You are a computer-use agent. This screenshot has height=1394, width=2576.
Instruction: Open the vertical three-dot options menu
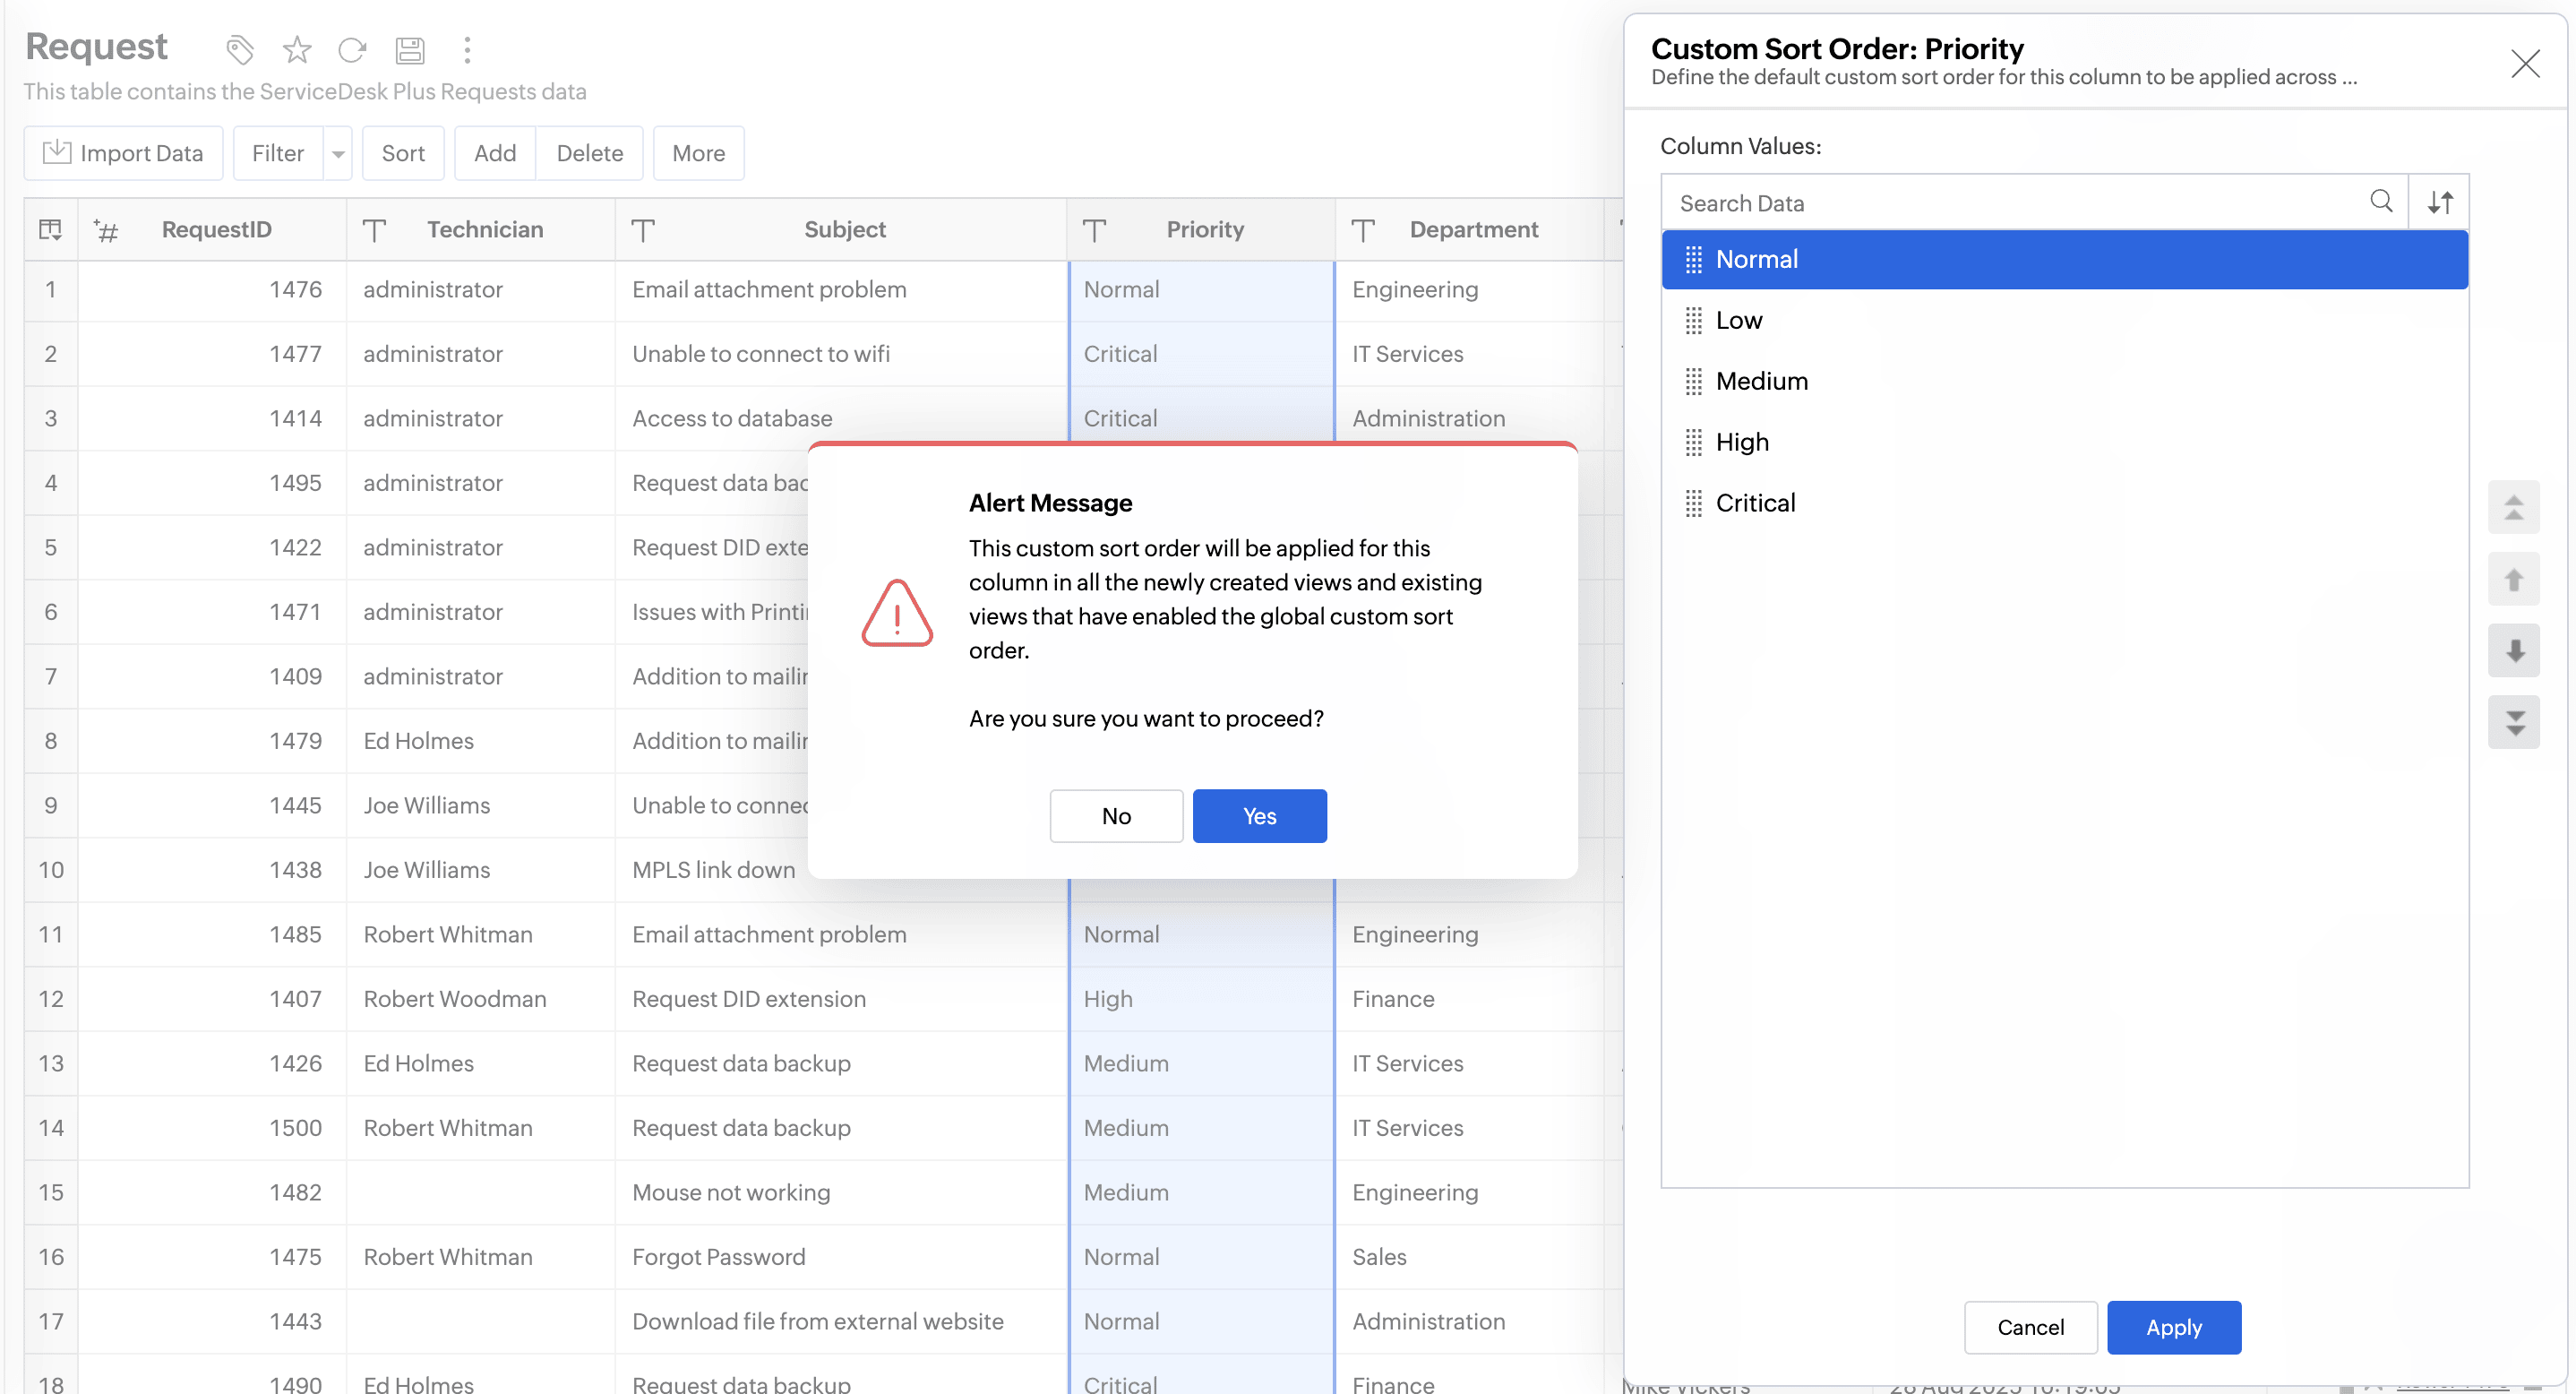(467, 49)
